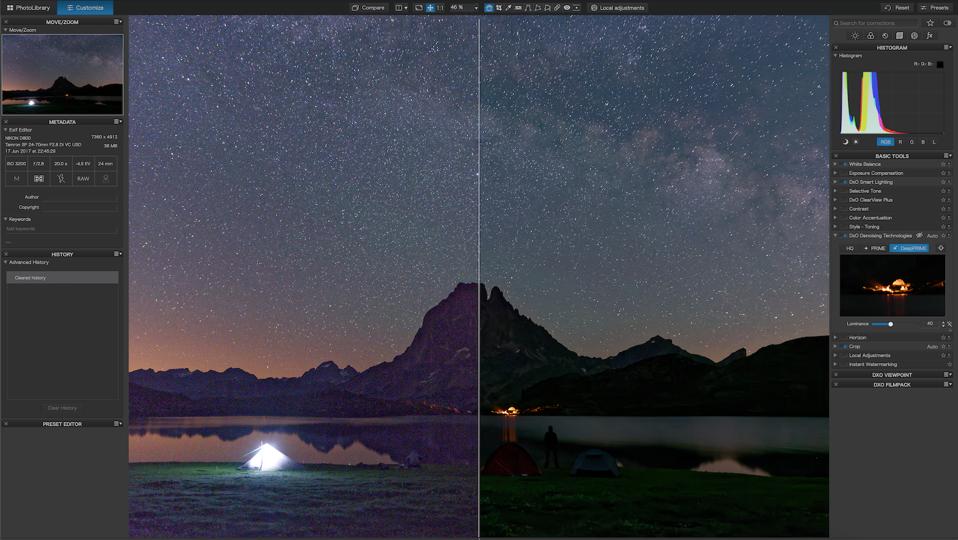This screenshot has height=540, width=958.
Task: Collapse the Histogram section triangle
Action: click(836, 56)
